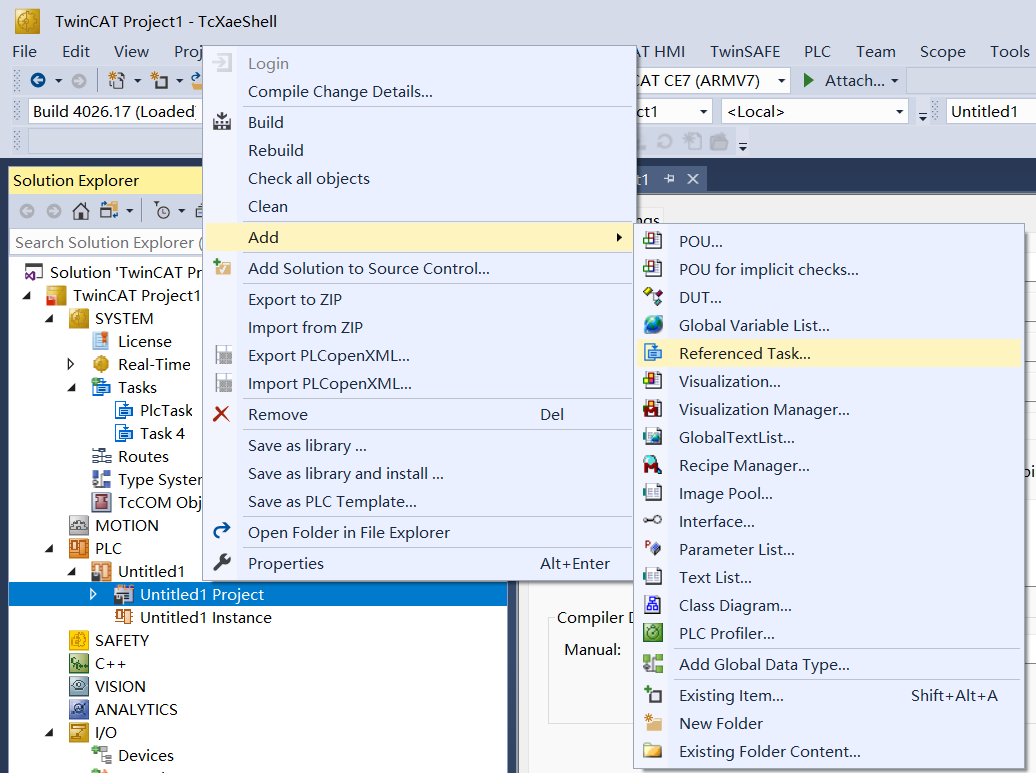This screenshot has width=1036, height=773.
Task: Collapse the Tasks tree node
Action: (x=72, y=388)
